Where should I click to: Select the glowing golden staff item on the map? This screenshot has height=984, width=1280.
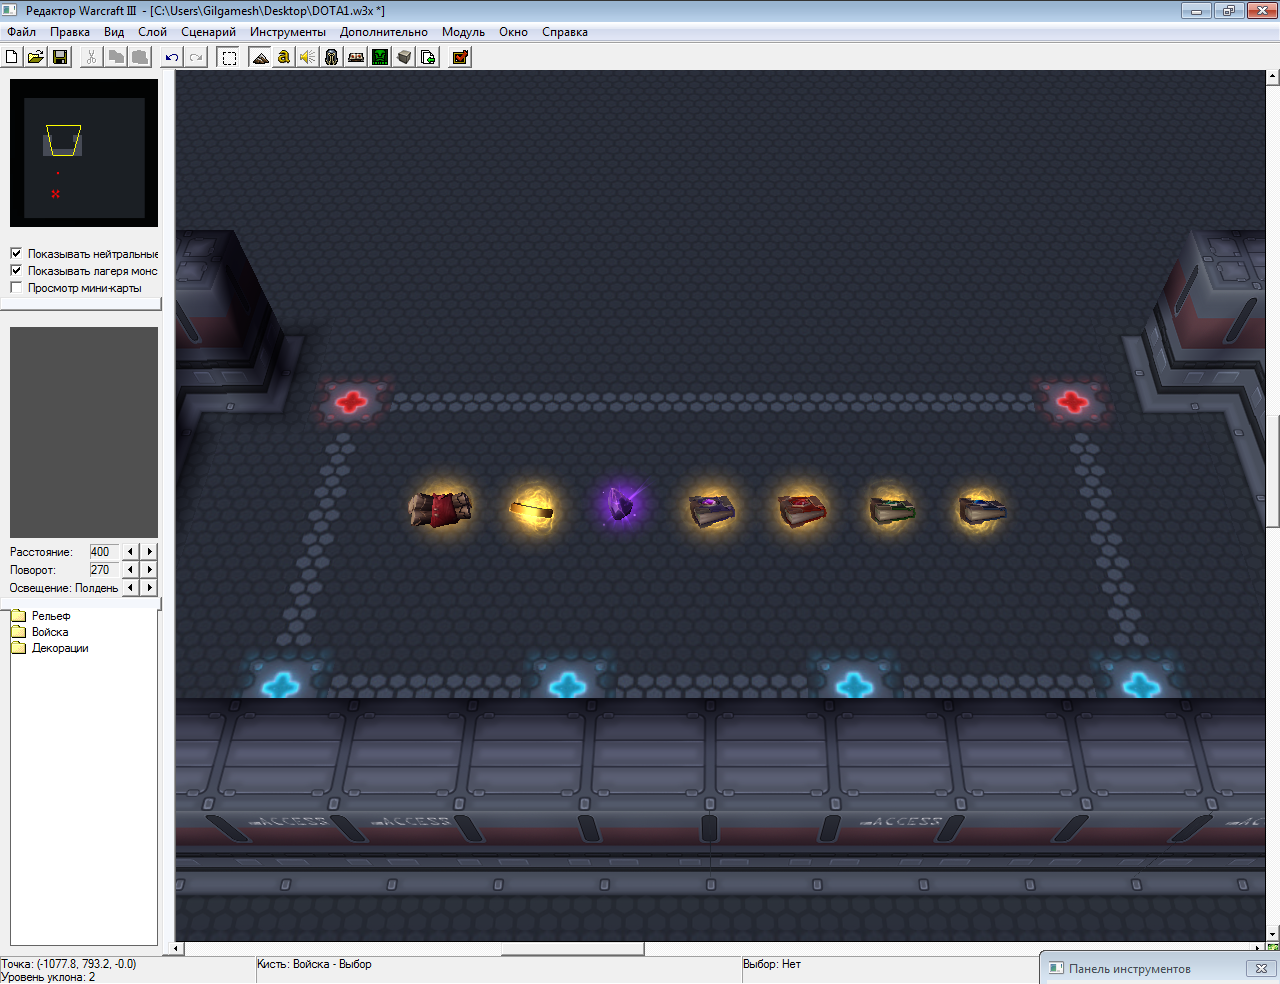coord(532,511)
